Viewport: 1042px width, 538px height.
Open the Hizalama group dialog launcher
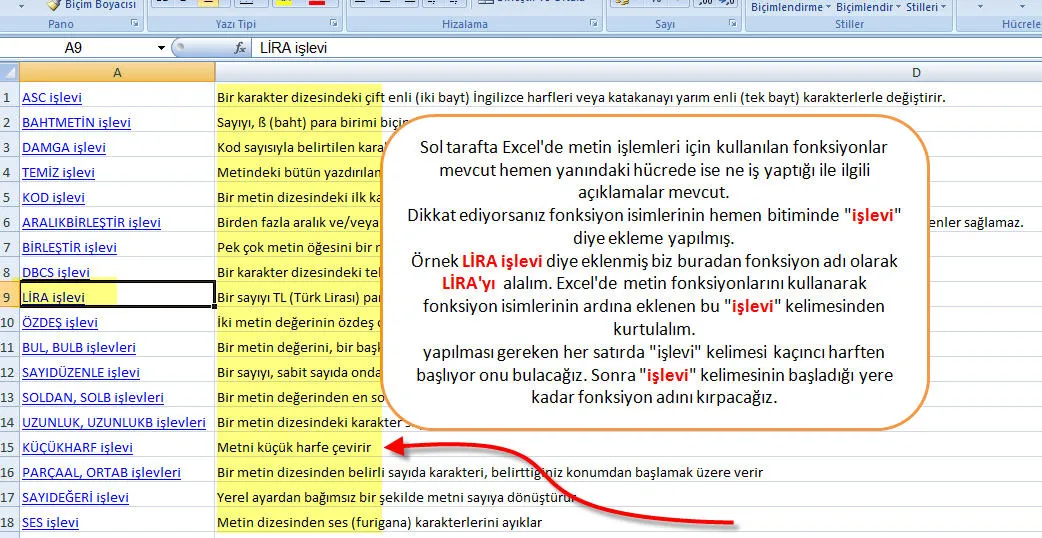(593, 23)
